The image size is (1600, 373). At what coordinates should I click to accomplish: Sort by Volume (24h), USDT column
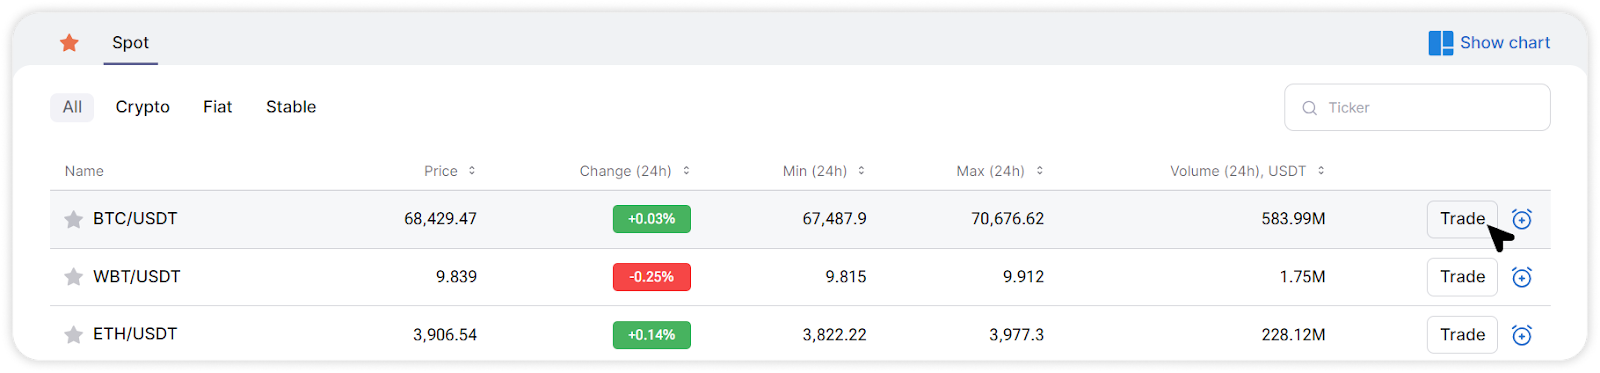point(1247,171)
